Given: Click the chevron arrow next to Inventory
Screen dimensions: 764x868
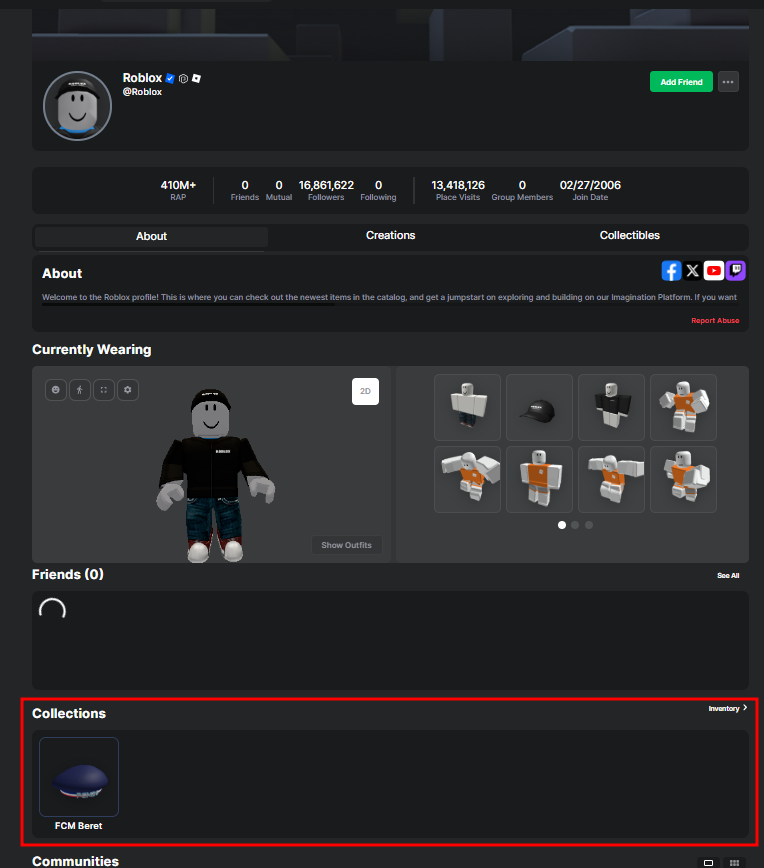Looking at the screenshot, I should 745,707.
